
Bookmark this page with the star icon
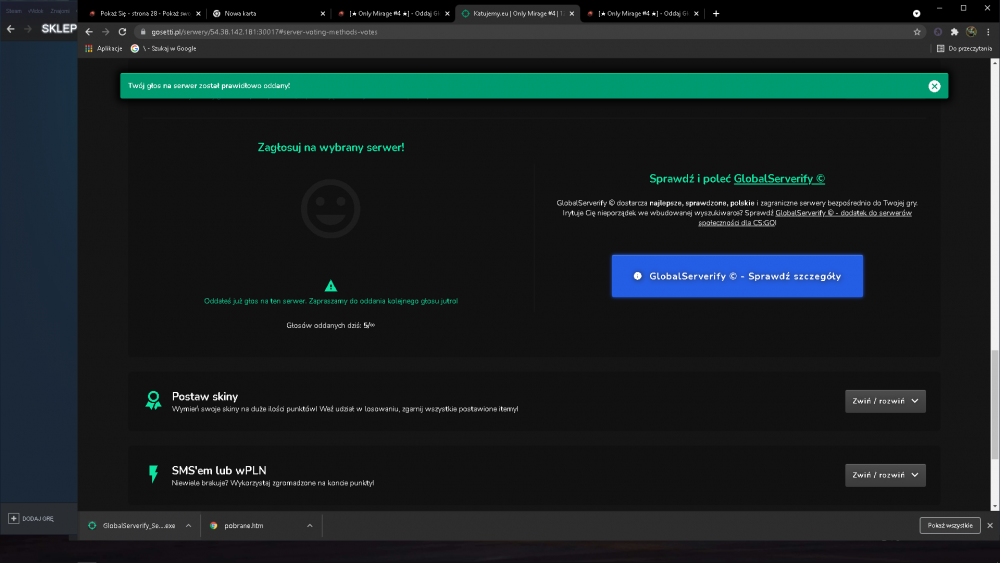pyautogui.click(x=917, y=32)
